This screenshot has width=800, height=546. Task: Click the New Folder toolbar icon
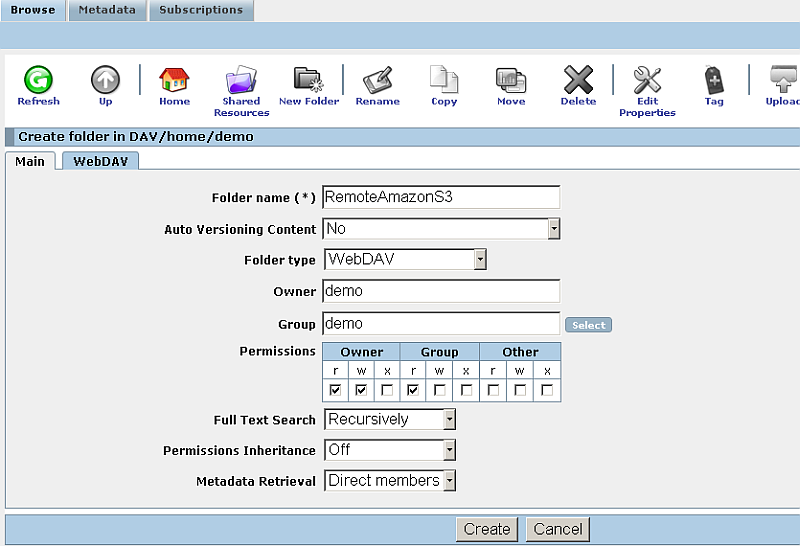click(308, 80)
